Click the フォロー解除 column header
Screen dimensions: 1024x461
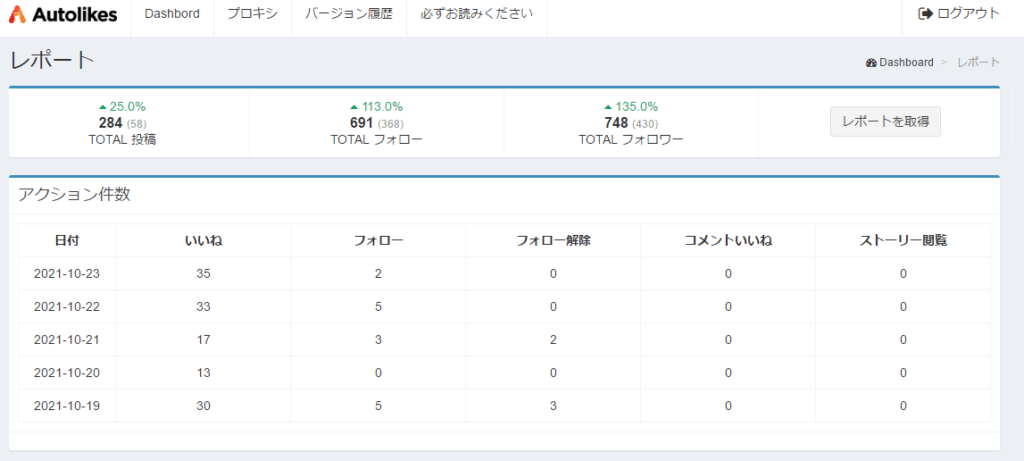tap(553, 240)
